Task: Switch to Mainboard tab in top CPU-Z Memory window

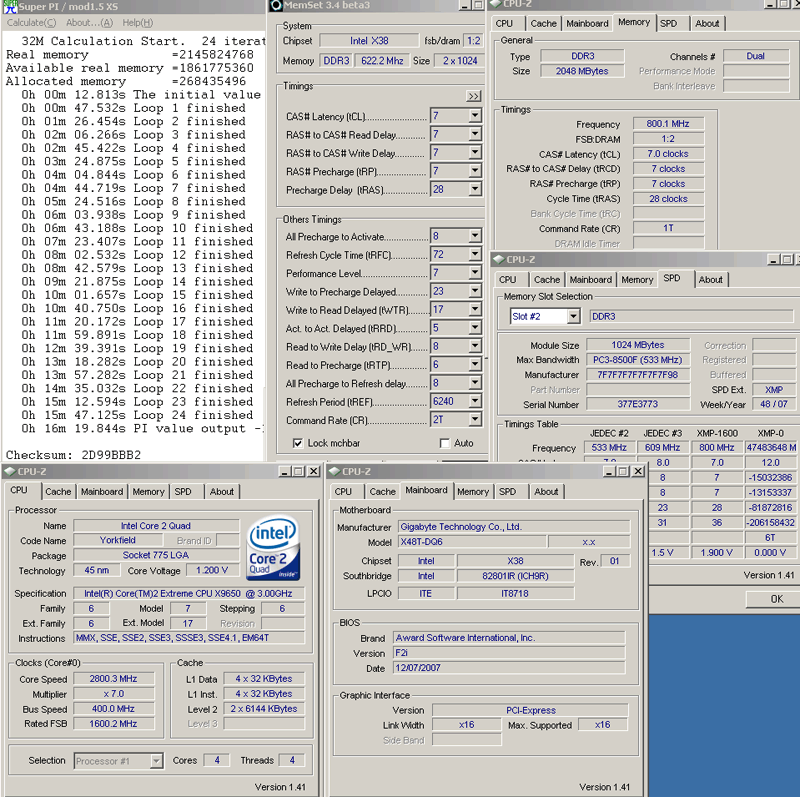Action: 587,23
